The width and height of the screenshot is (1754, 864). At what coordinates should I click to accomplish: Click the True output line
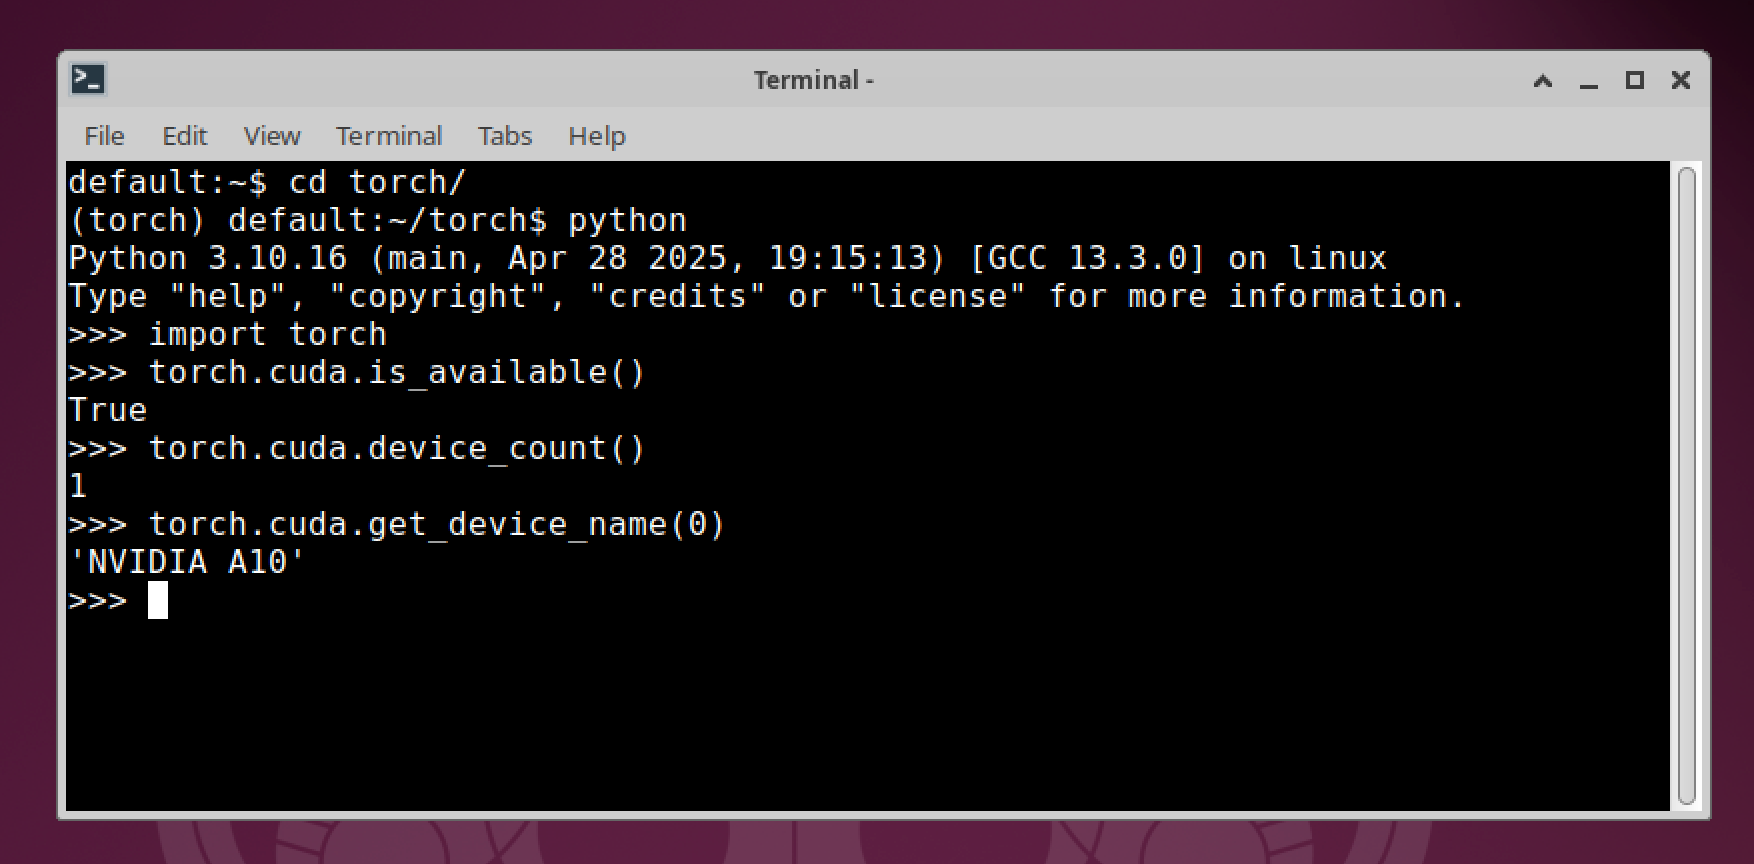coord(106,409)
